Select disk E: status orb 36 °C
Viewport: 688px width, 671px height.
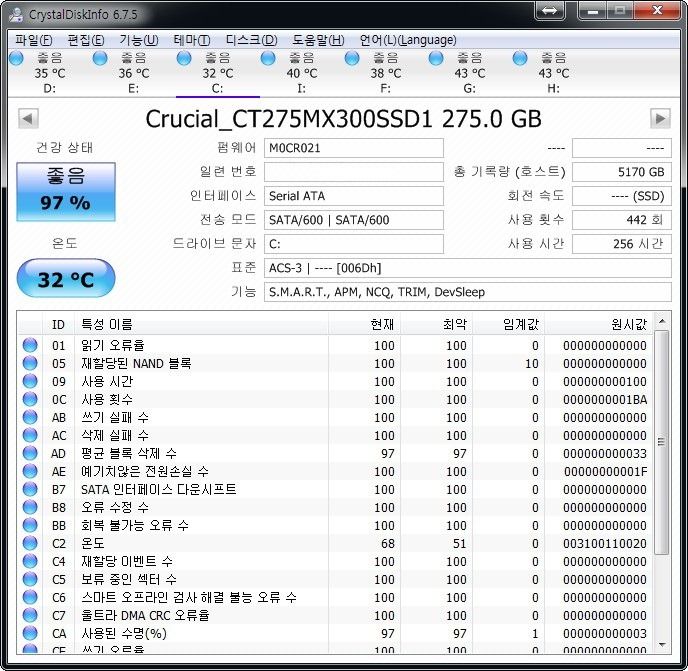[100, 58]
